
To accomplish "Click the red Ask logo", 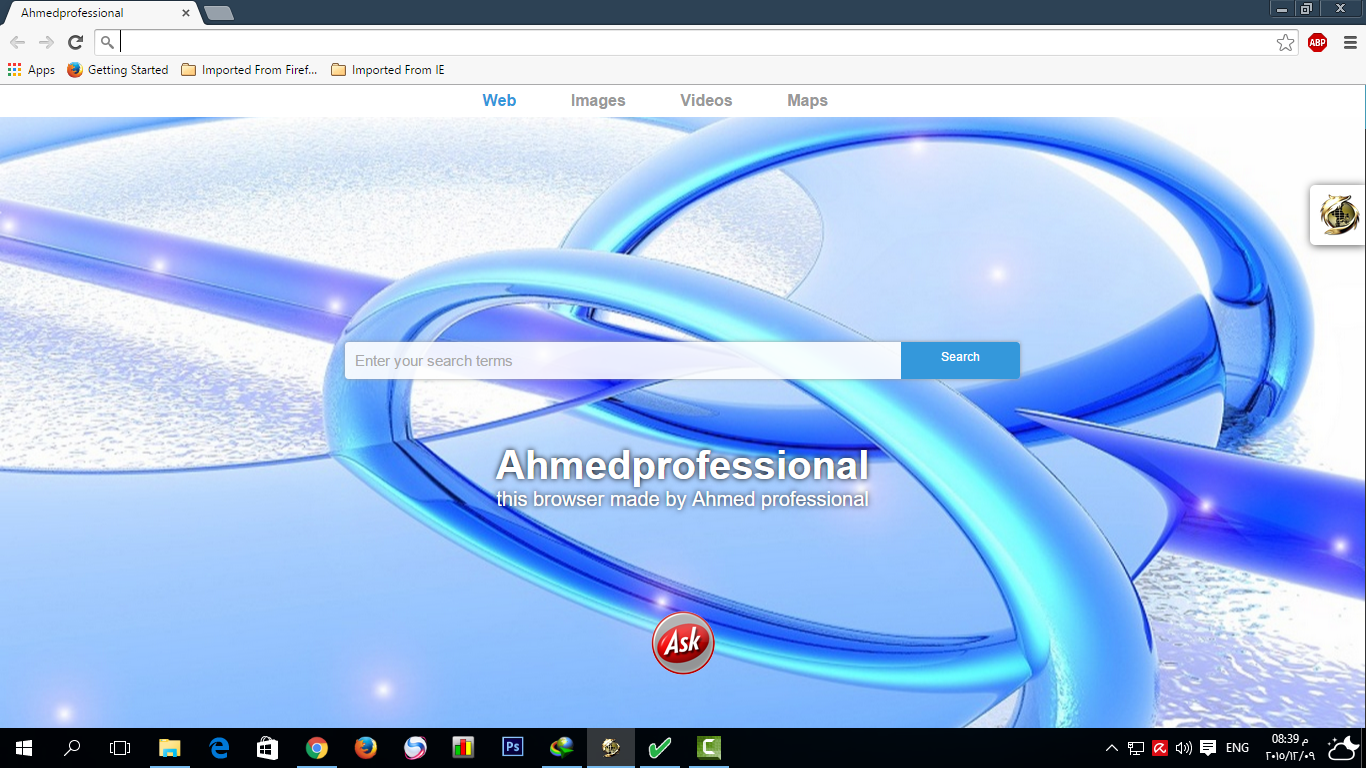I will (x=683, y=643).
